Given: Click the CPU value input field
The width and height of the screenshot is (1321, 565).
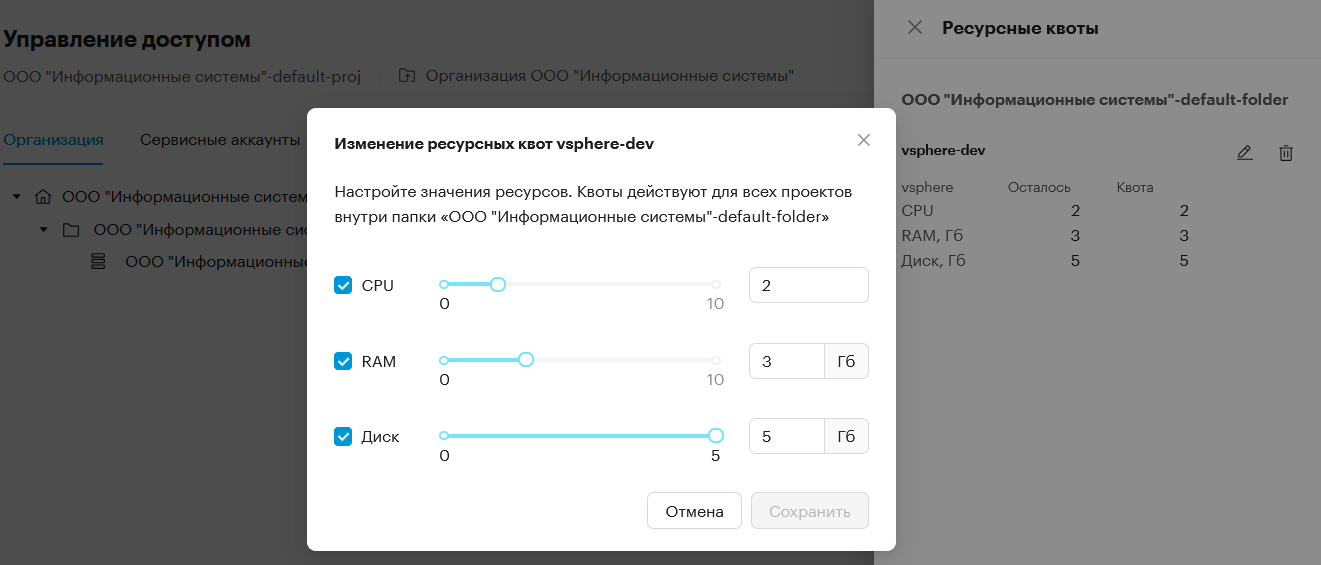Looking at the screenshot, I should click(809, 285).
